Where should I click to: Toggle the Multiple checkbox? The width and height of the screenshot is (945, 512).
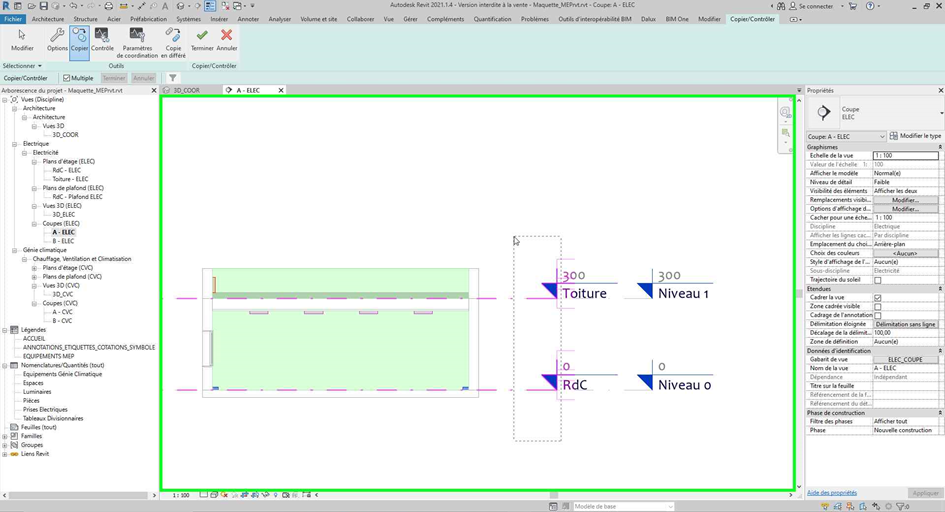coord(67,78)
